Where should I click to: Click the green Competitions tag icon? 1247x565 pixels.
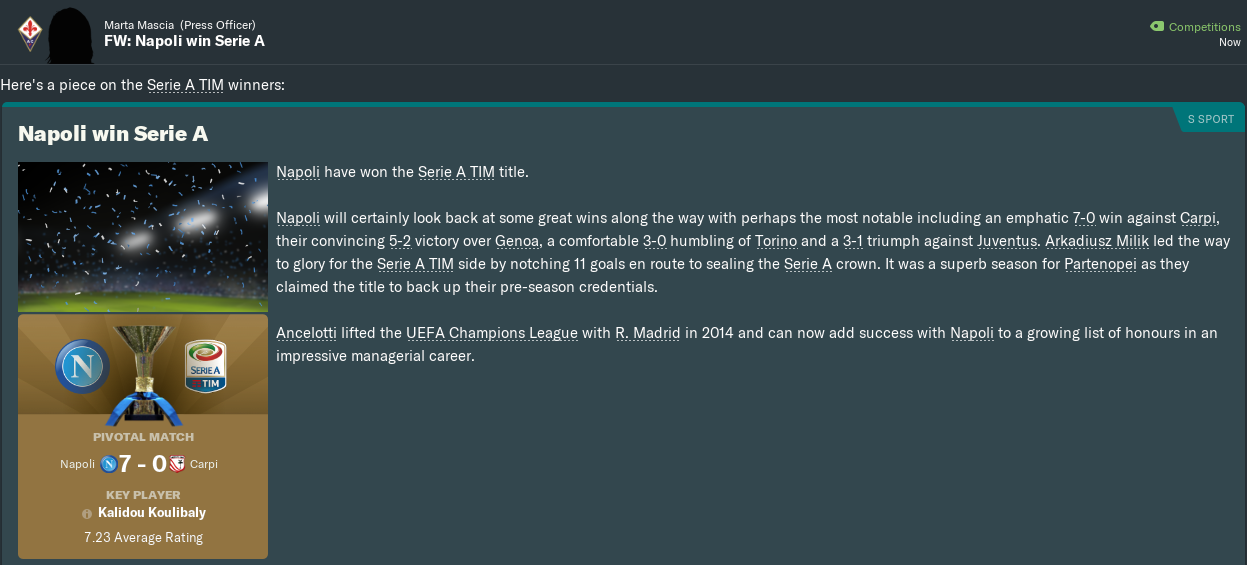click(1157, 27)
